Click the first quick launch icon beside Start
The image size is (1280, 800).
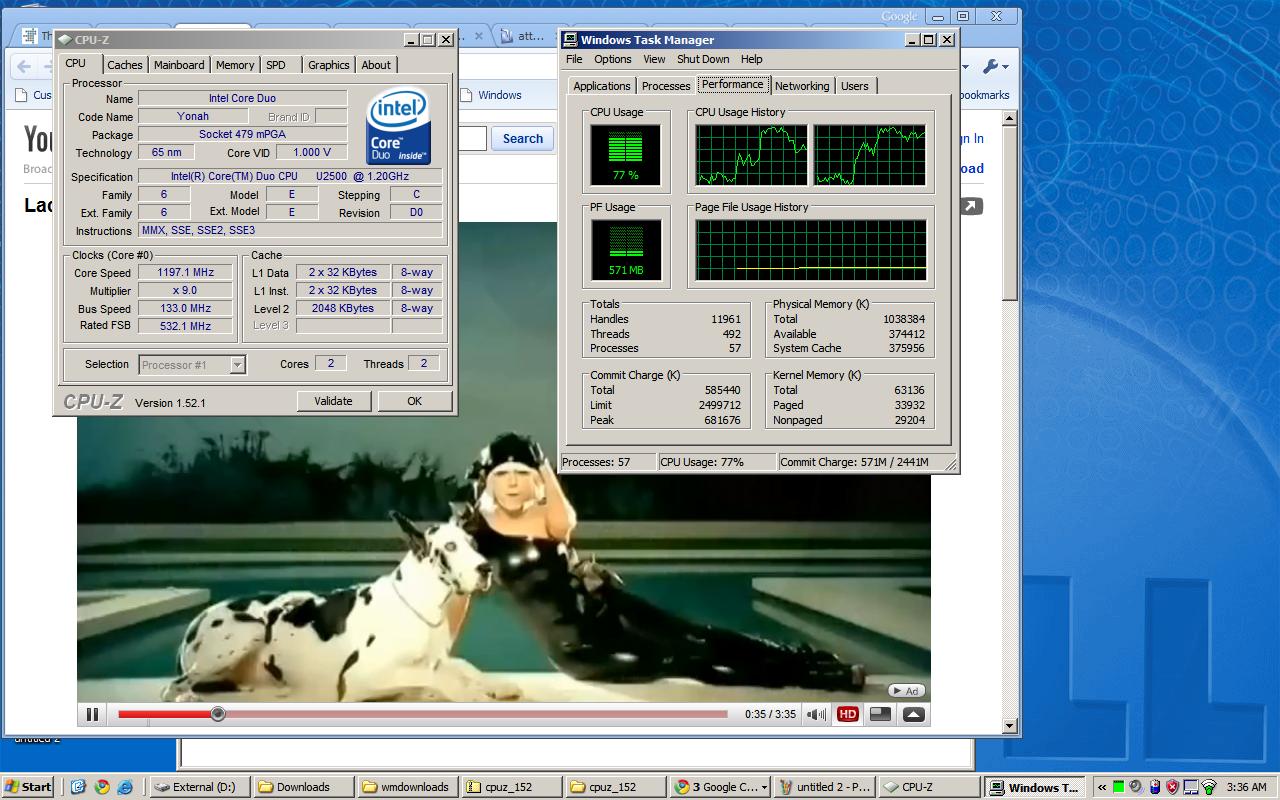click(x=78, y=787)
